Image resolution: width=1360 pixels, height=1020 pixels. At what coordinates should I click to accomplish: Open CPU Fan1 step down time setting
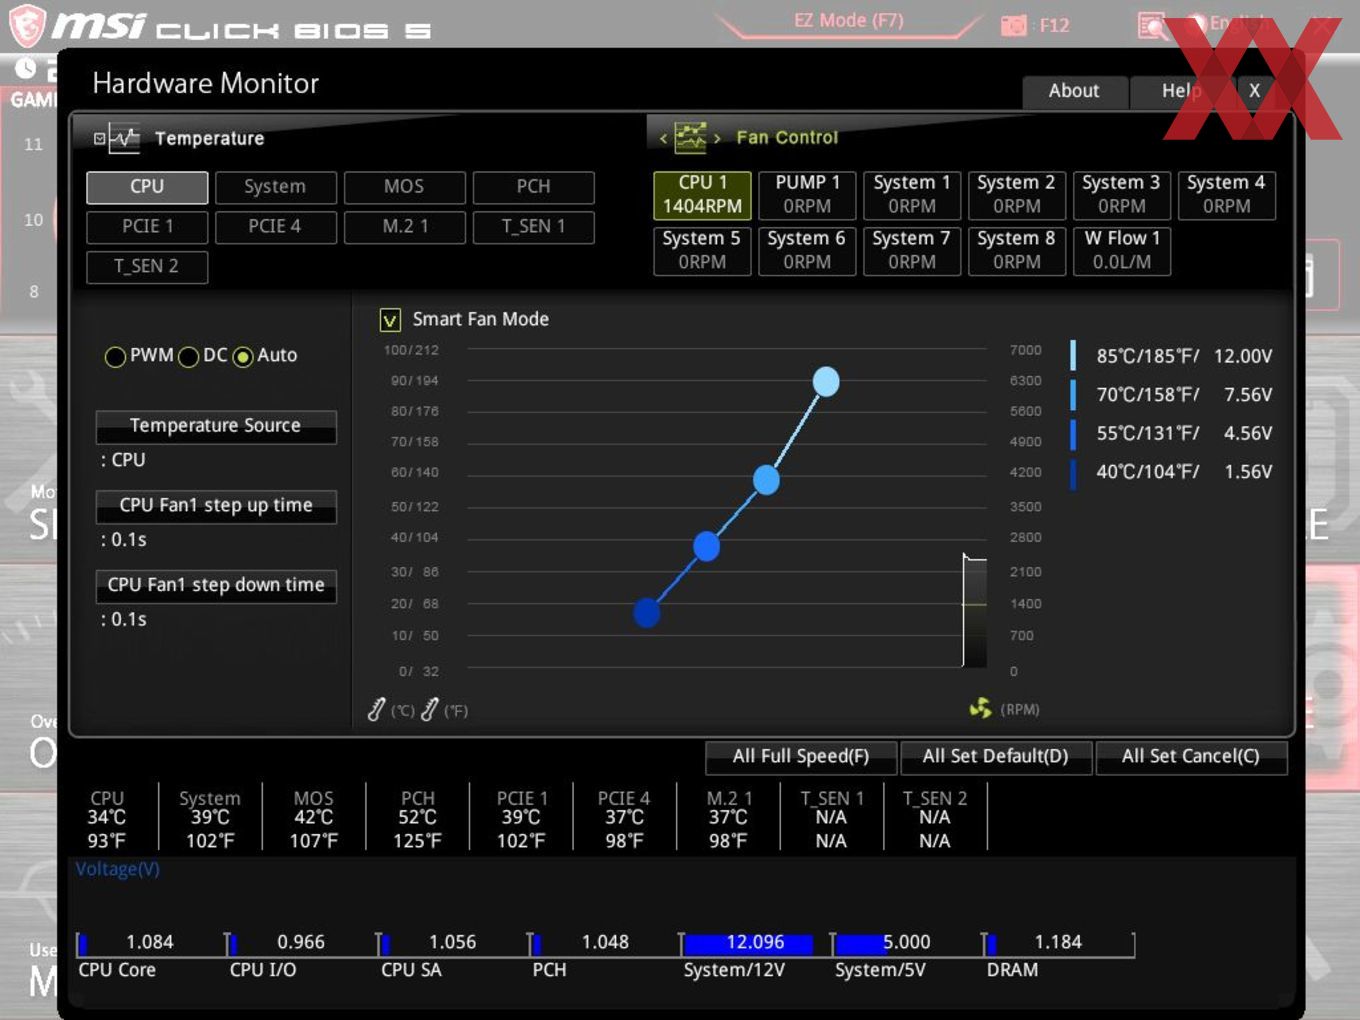(216, 586)
